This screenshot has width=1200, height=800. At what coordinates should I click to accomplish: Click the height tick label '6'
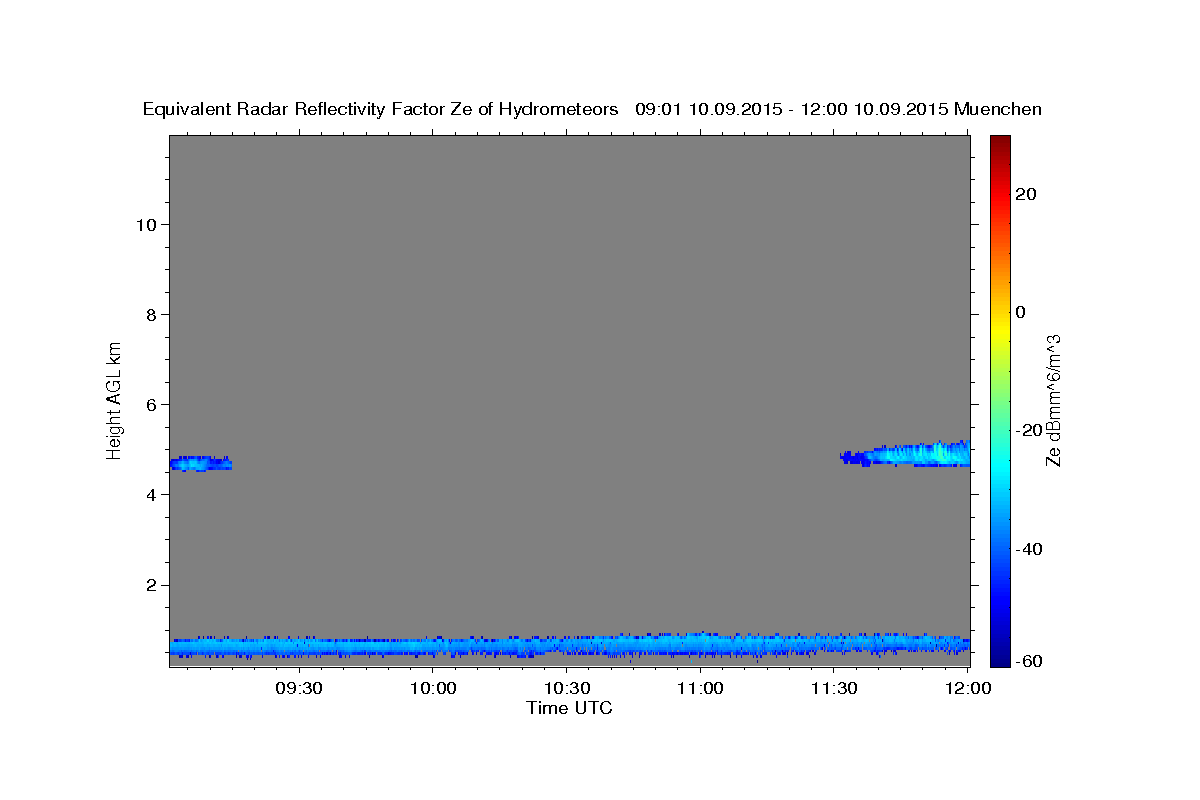151,404
